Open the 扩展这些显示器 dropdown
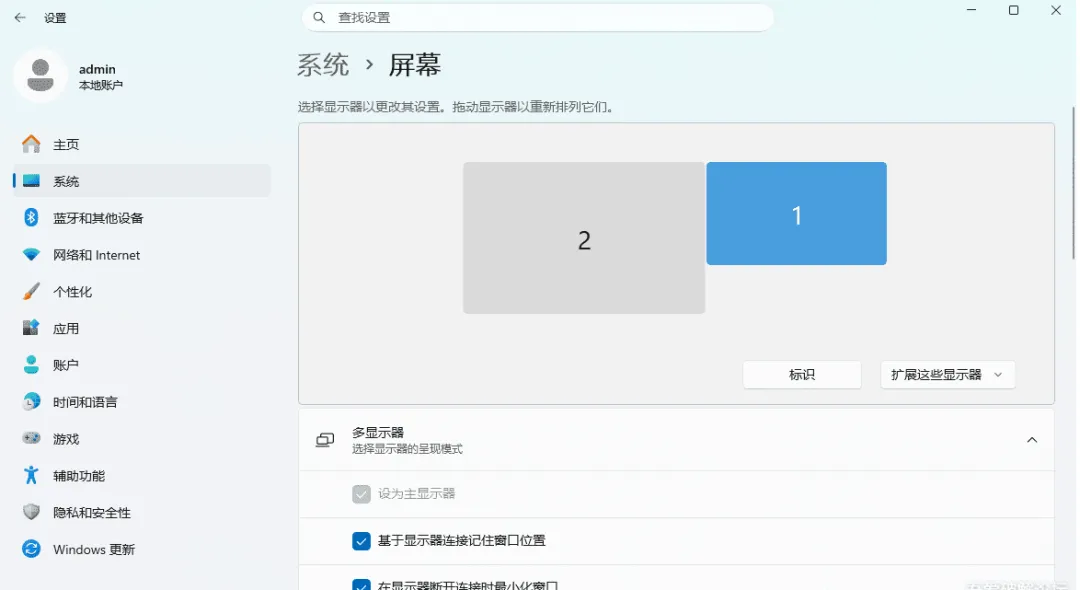Screen dimensions: 1080x590 947,375
